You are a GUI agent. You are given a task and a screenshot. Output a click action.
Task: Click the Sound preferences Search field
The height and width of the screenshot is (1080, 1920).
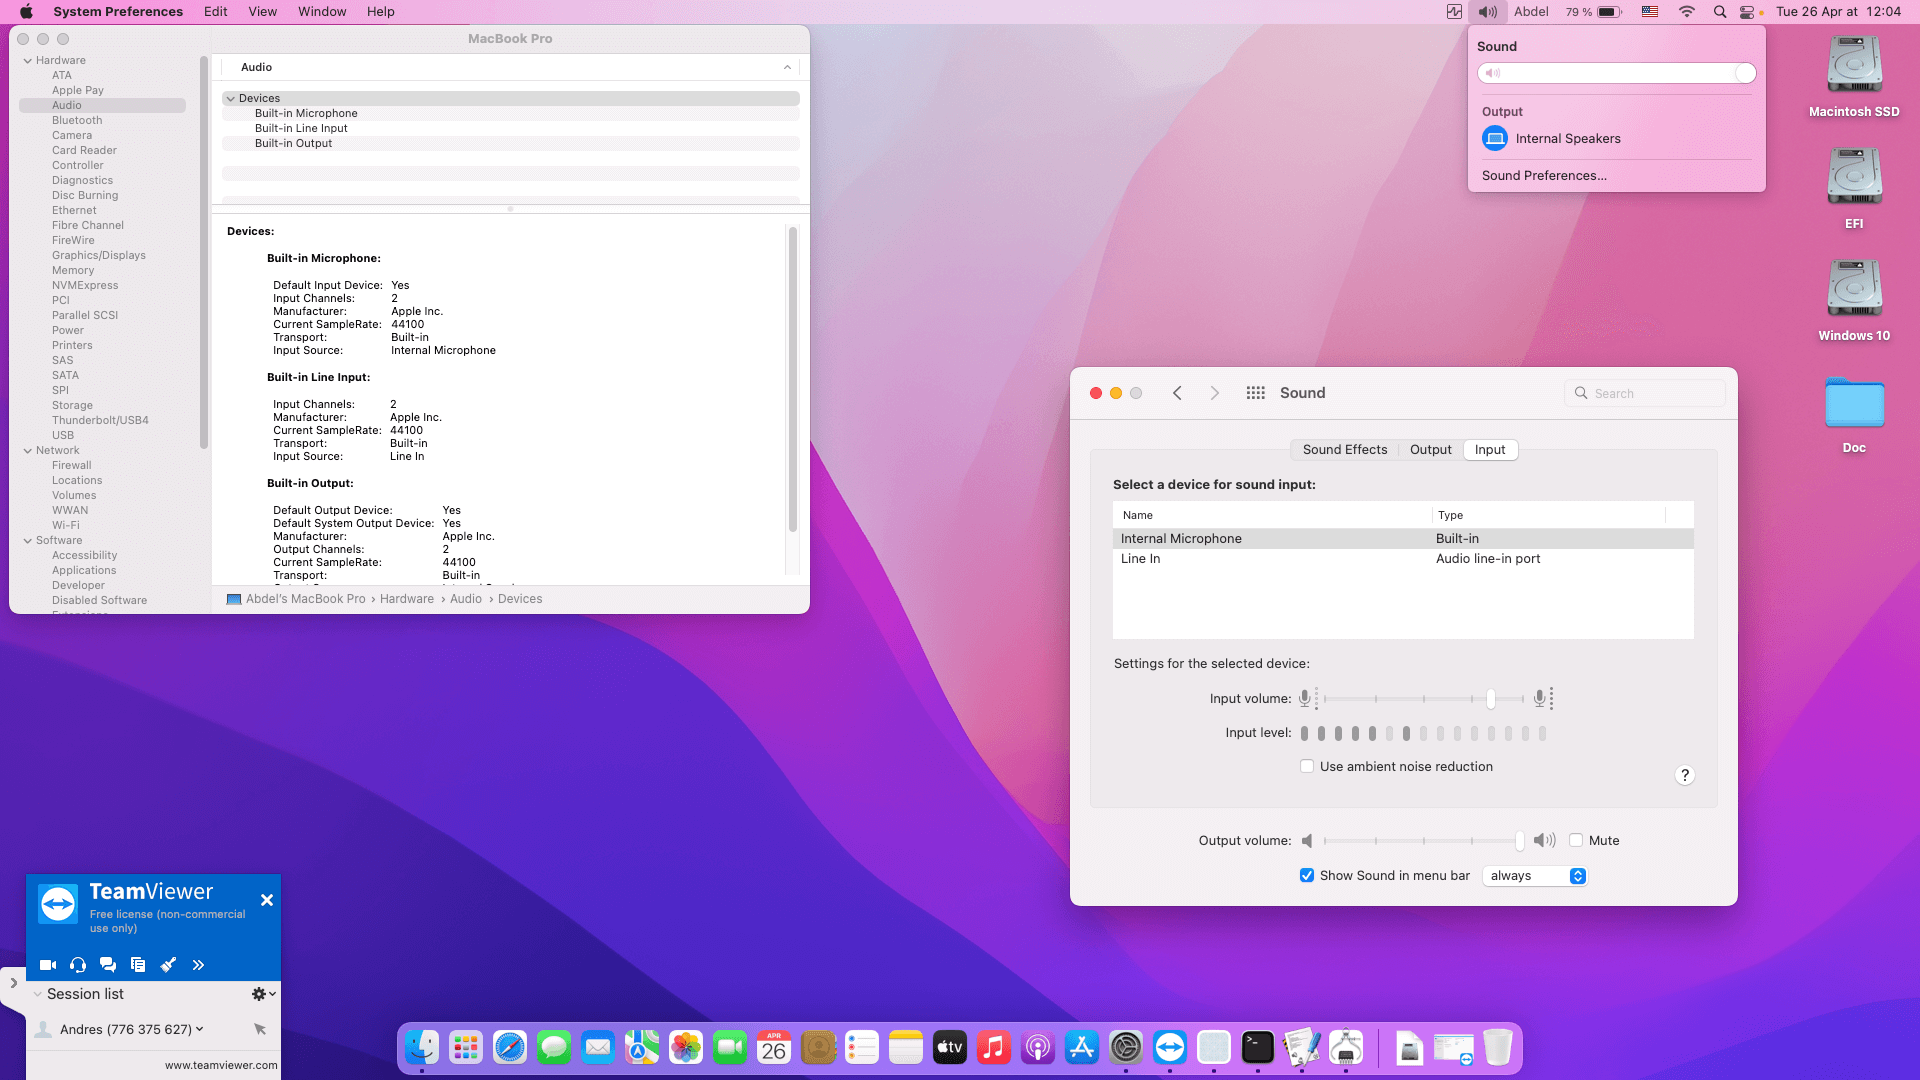(1645, 393)
